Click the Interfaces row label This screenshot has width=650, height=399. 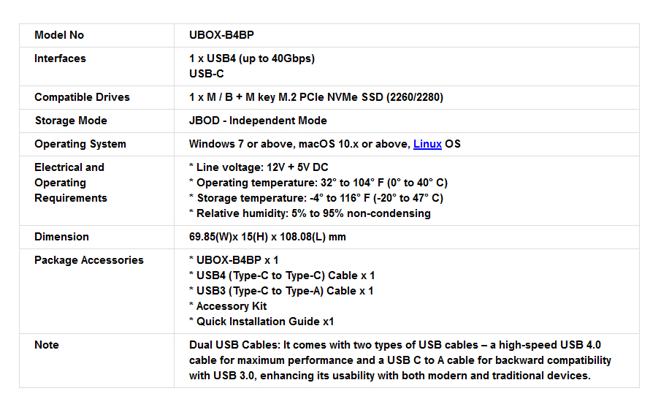coord(60,58)
